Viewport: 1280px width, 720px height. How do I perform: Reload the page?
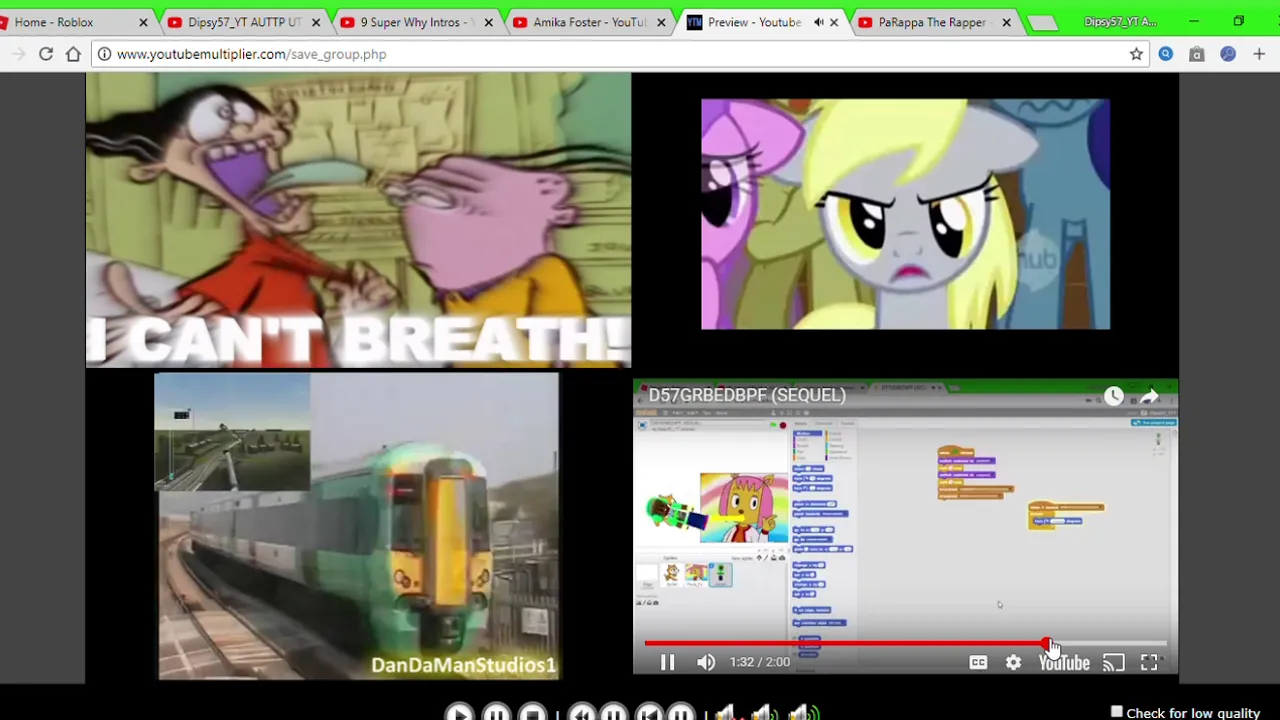46,54
